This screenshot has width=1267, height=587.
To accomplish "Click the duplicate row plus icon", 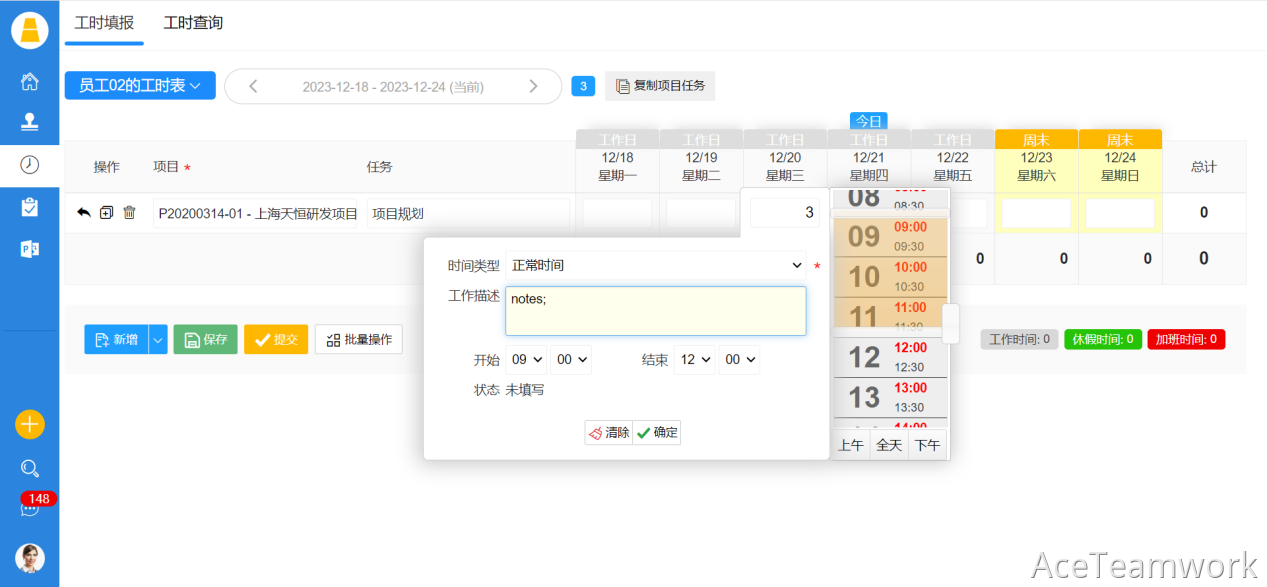I will pos(107,213).
